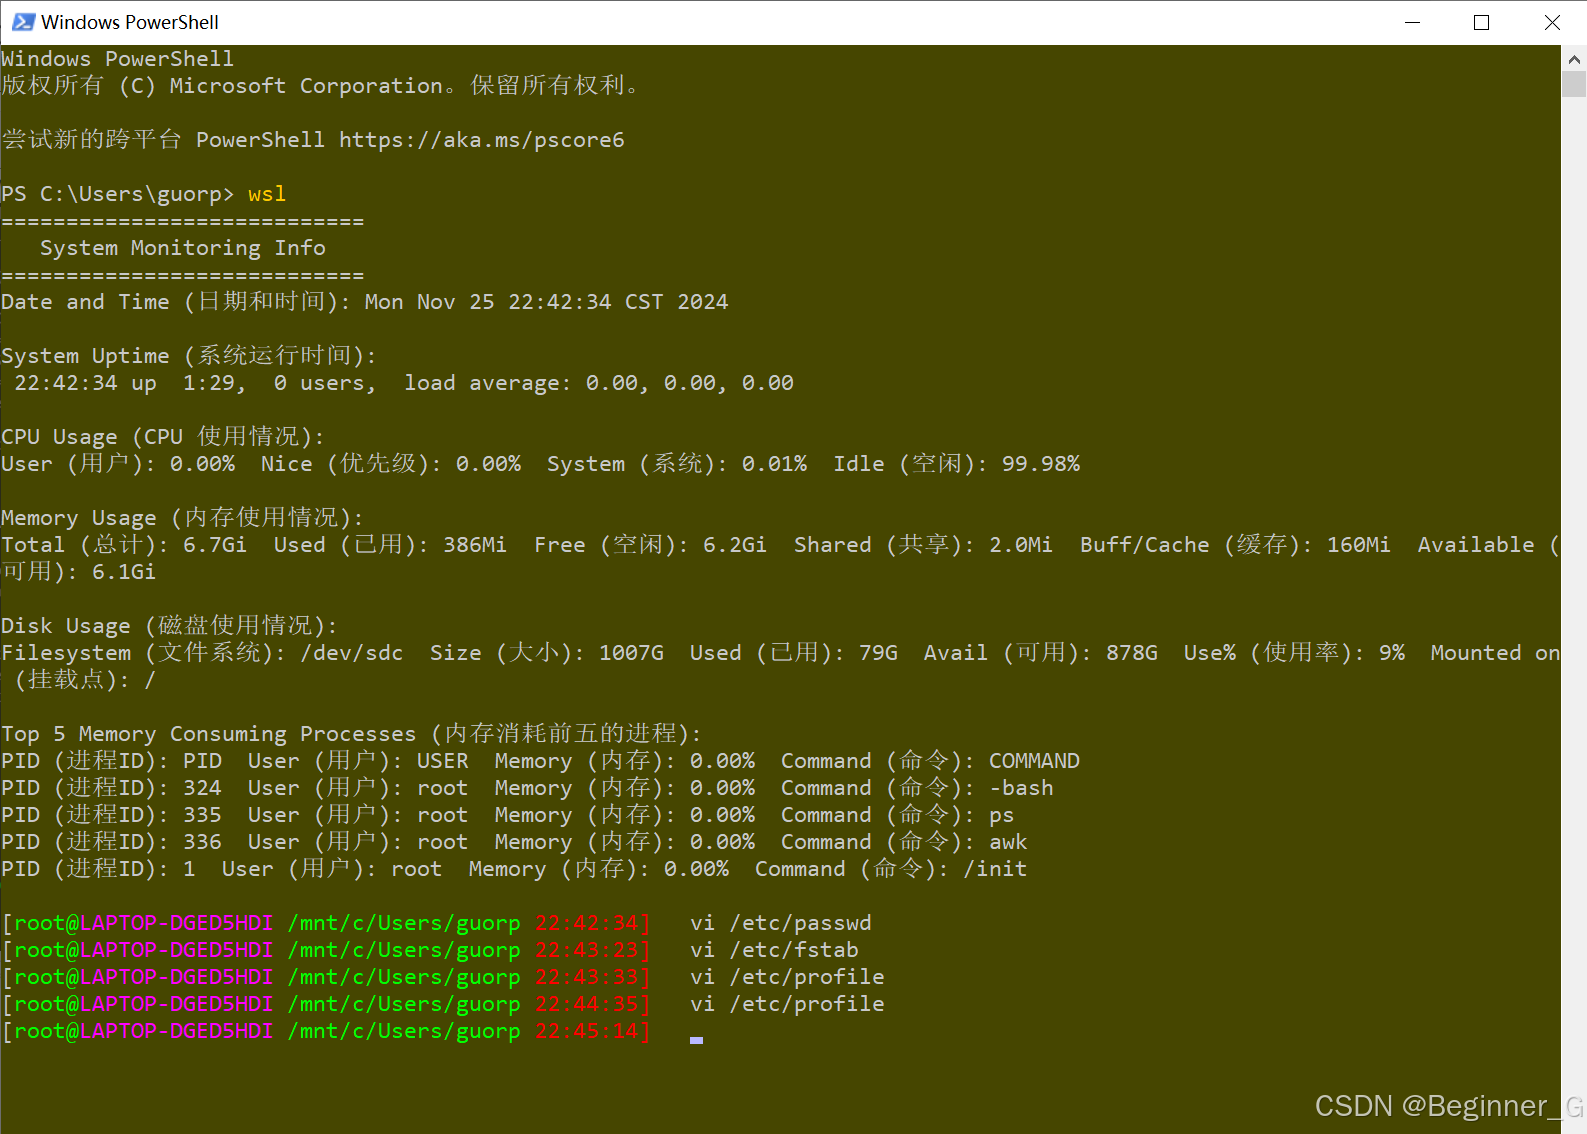This screenshot has height=1134, width=1587.
Task: Click the free memory value '6.2Gi'
Action: point(735,545)
